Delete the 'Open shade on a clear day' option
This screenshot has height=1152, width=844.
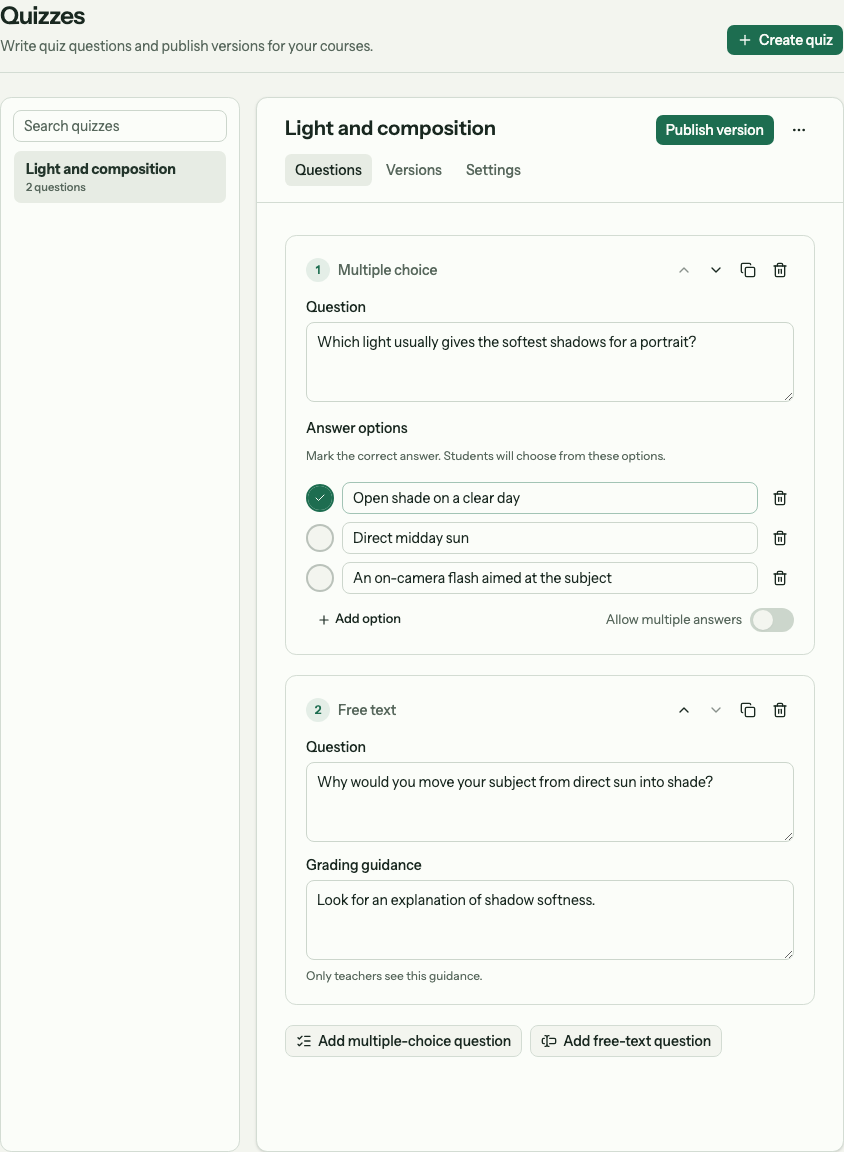click(780, 498)
